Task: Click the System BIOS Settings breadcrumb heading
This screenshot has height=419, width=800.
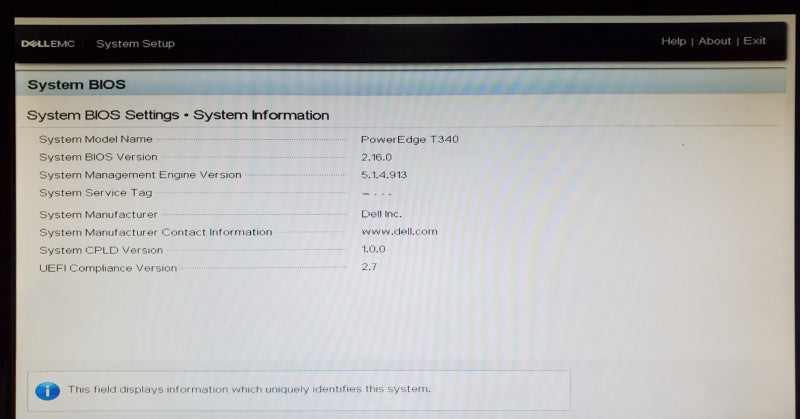Action: tap(178, 115)
